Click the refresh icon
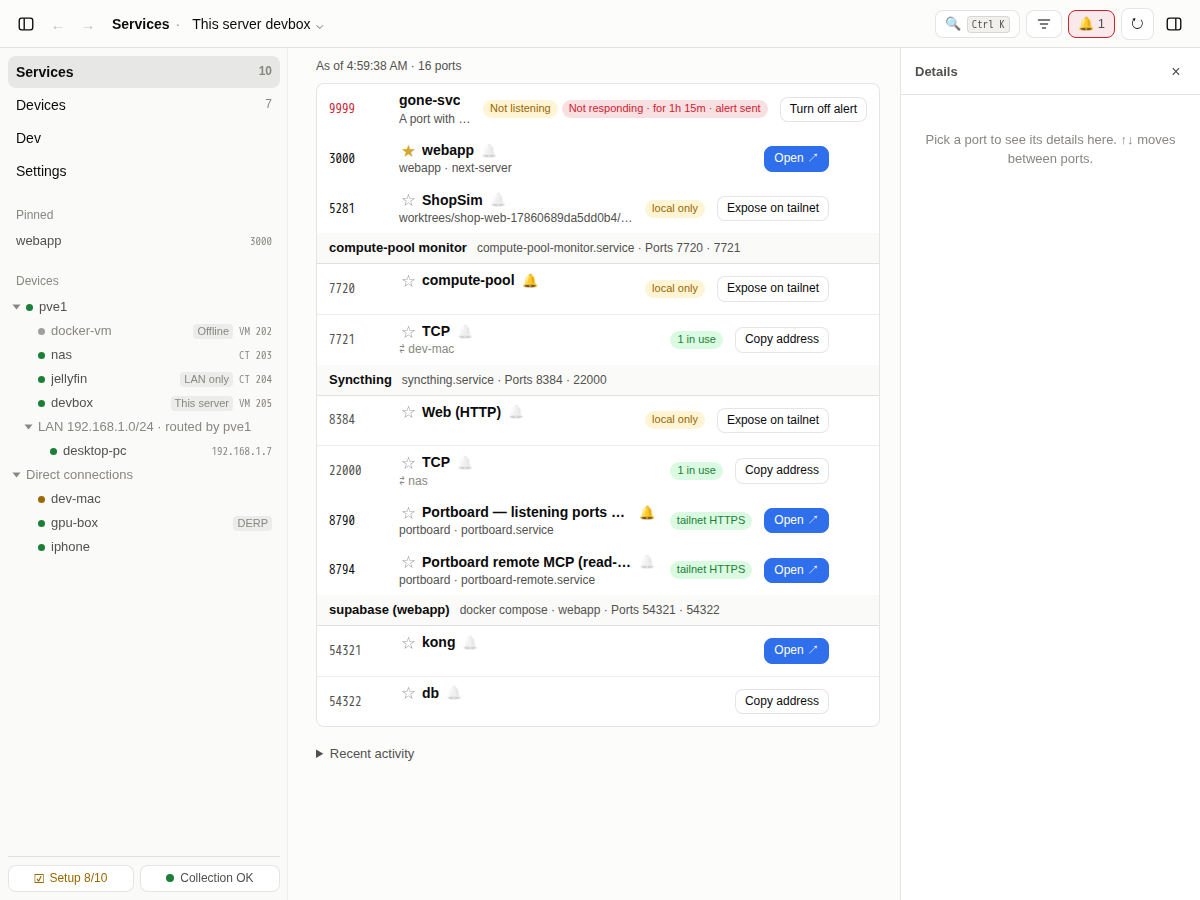The image size is (1200, 900). pyautogui.click(x=1137, y=24)
